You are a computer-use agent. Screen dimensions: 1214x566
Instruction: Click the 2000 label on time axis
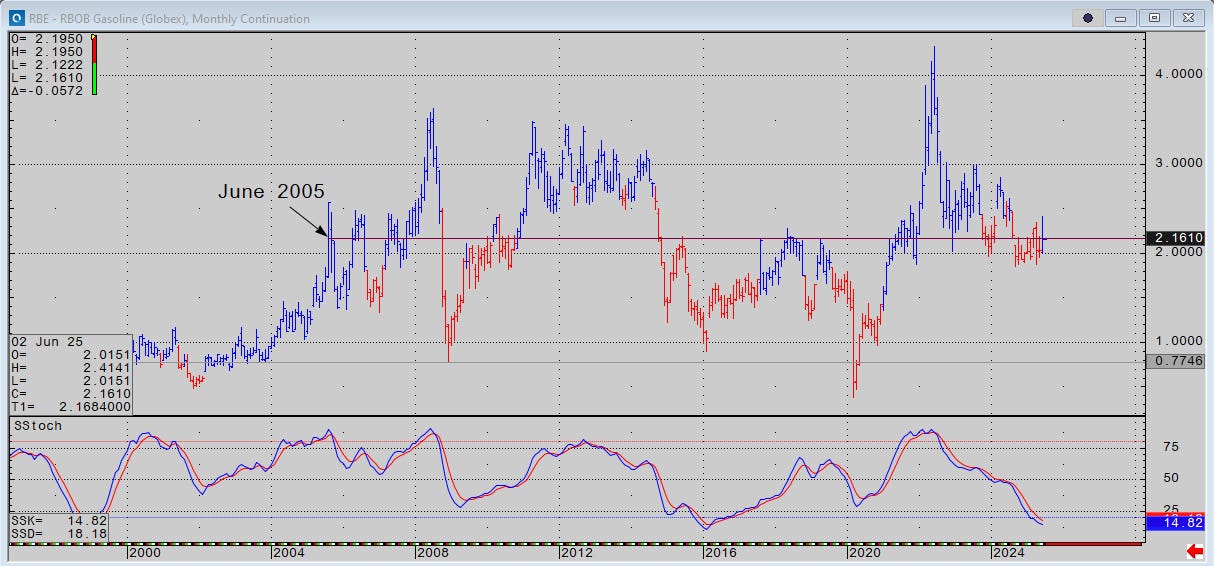[143, 552]
